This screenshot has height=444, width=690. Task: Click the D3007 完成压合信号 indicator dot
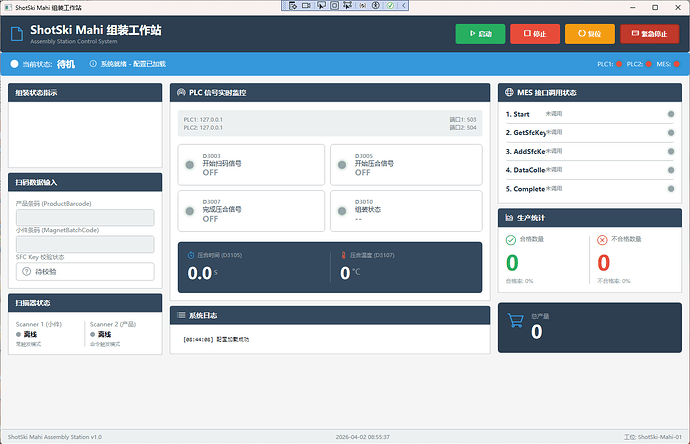pyautogui.click(x=190, y=211)
